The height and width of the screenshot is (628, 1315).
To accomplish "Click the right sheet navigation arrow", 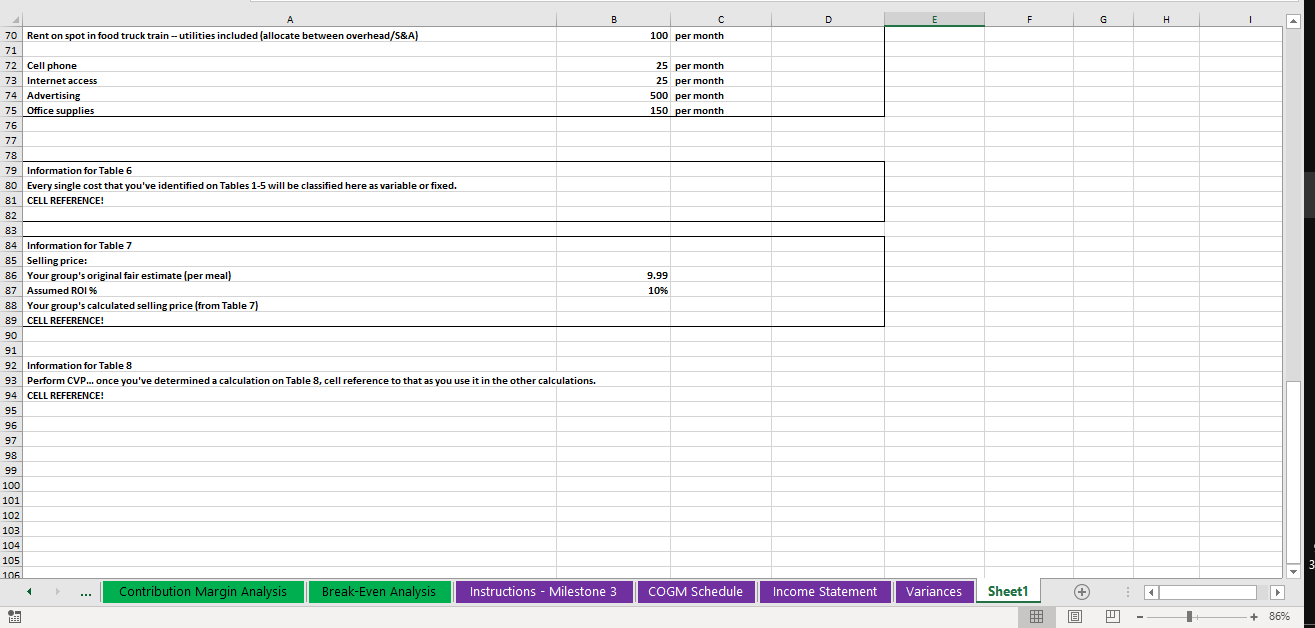I will (x=58, y=591).
